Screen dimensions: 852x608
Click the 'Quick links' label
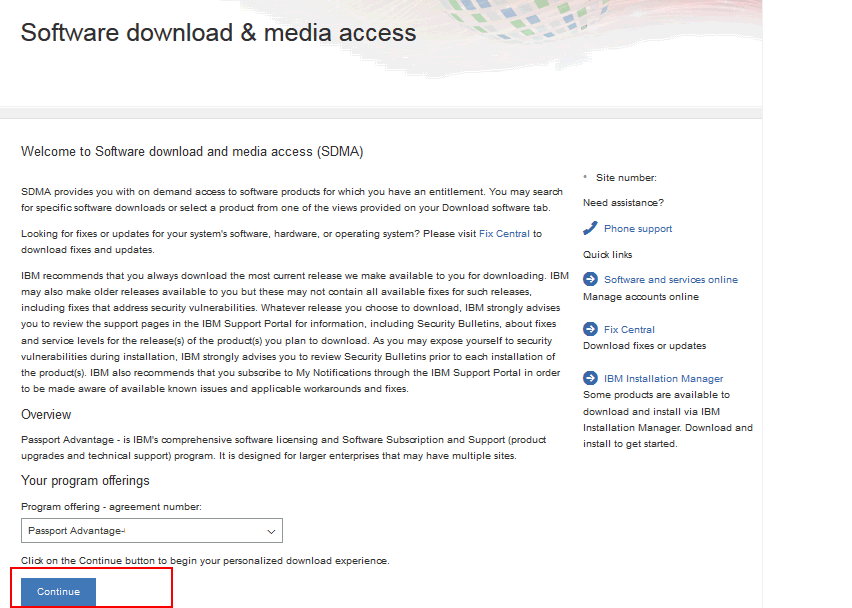(x=607, y=254)
